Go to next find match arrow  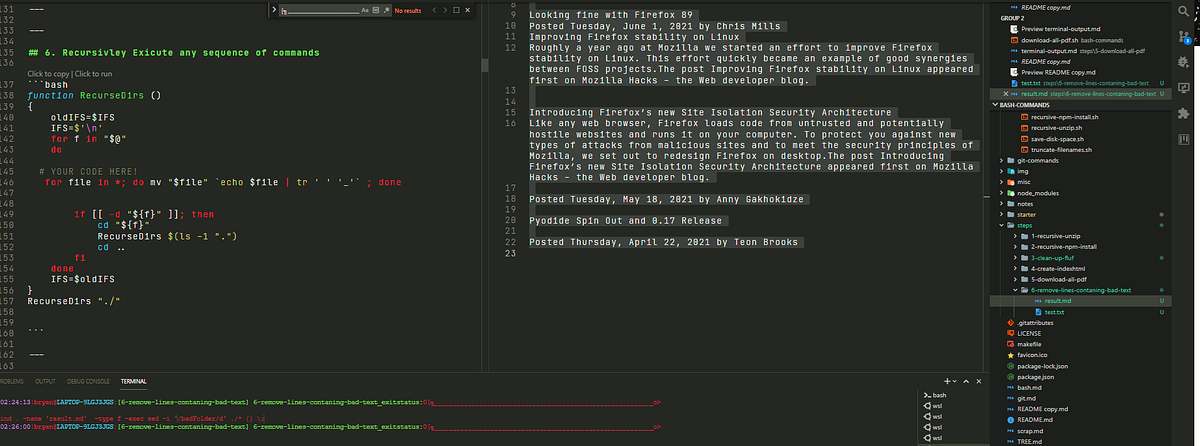click(x=446, y=10)
